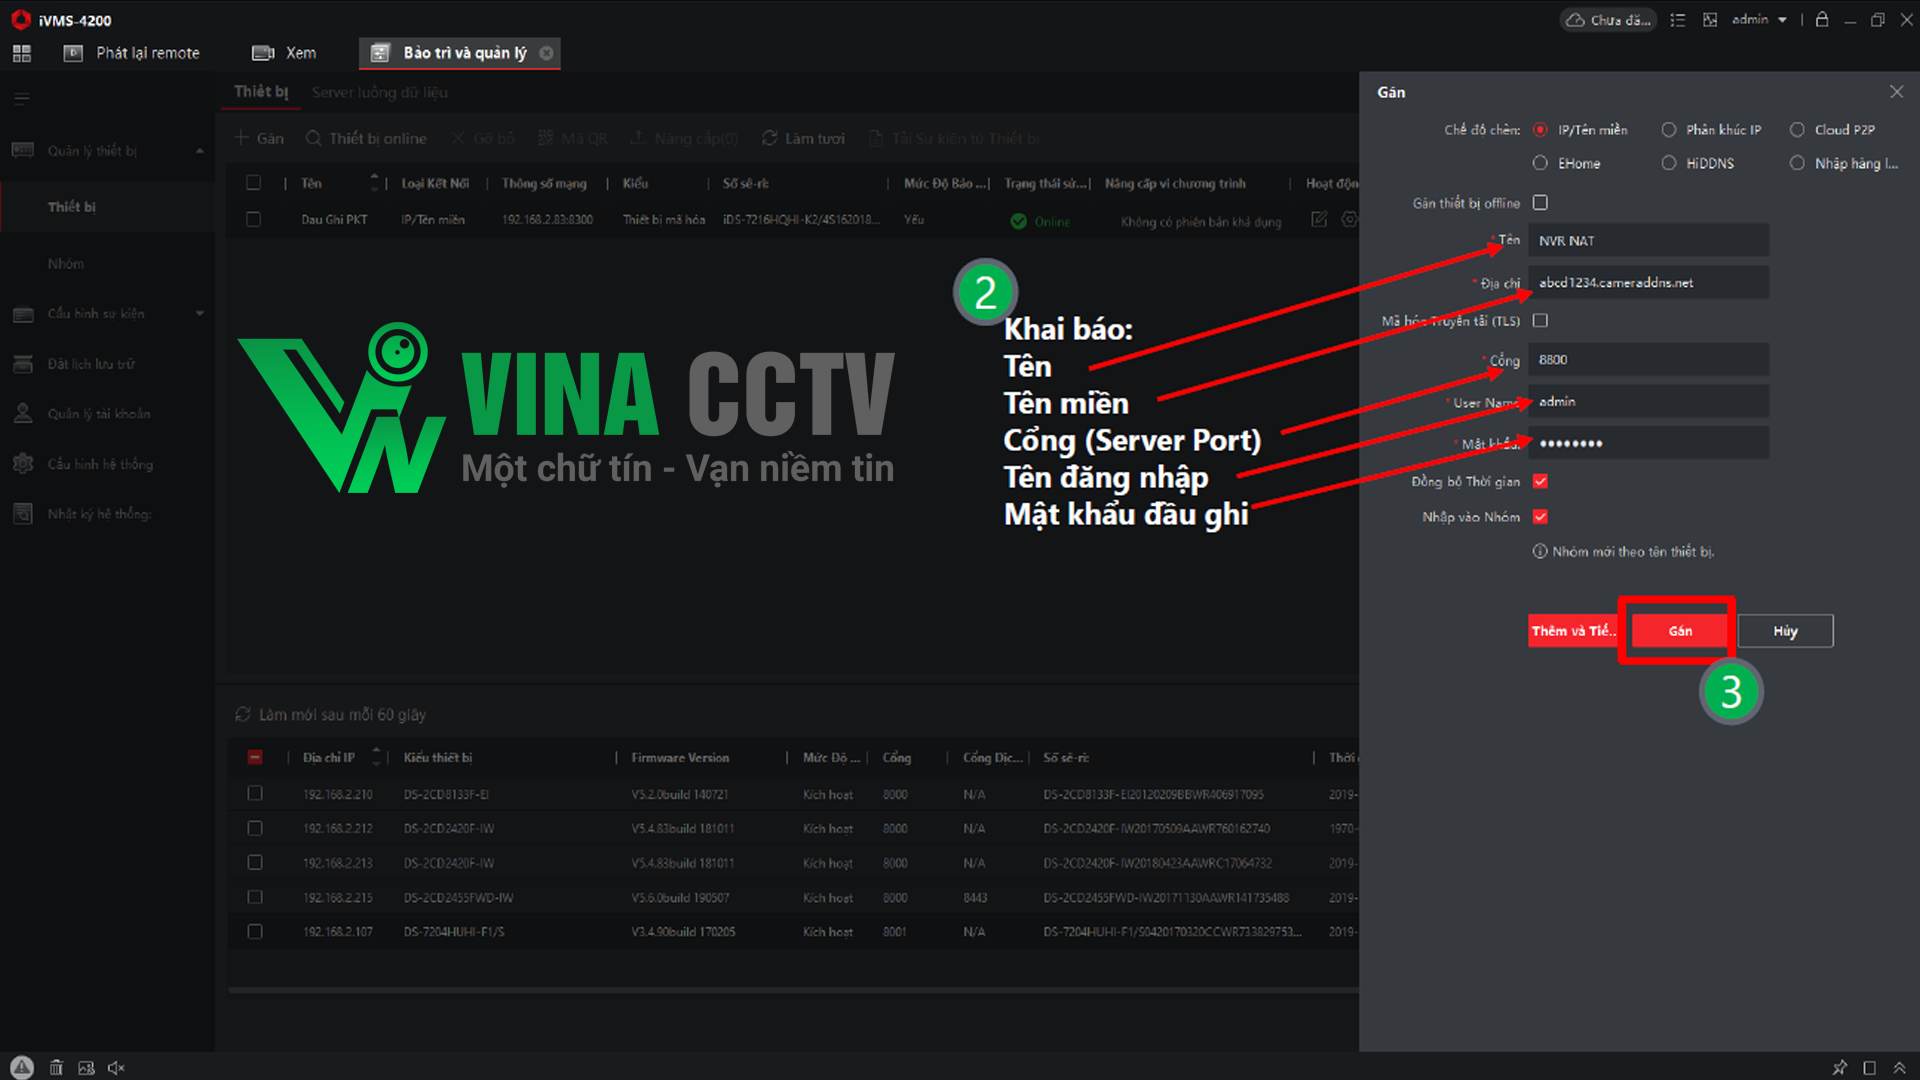Viewport: 1920px width, 1080px height.
Task: Click the Gán confirm button
Action: coord(1680,631)
